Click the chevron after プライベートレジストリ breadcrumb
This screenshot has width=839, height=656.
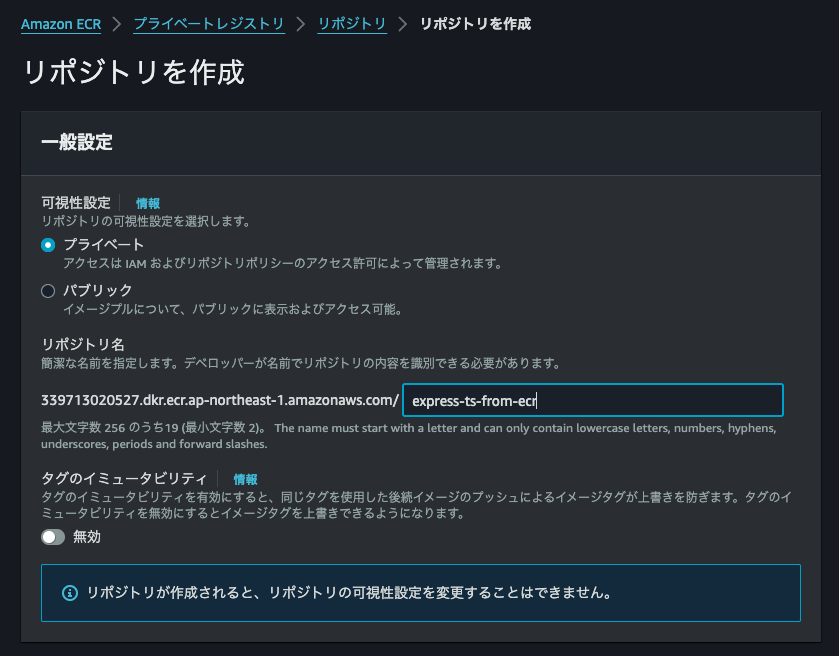pos(301,23)
